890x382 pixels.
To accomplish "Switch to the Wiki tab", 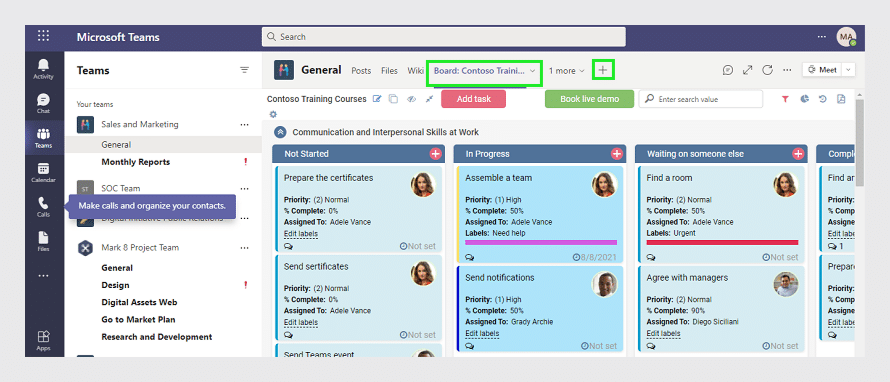I will pos(415,71).
